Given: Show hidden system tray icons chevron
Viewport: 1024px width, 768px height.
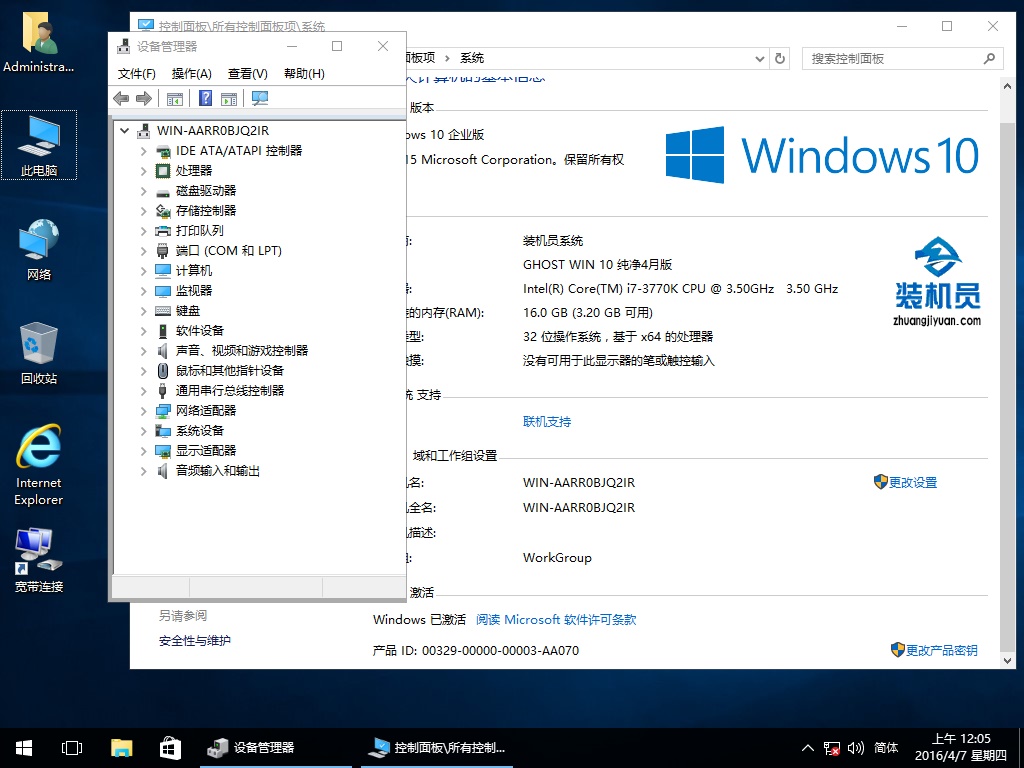Looking at the screenshot, I should tap(808, 748).
